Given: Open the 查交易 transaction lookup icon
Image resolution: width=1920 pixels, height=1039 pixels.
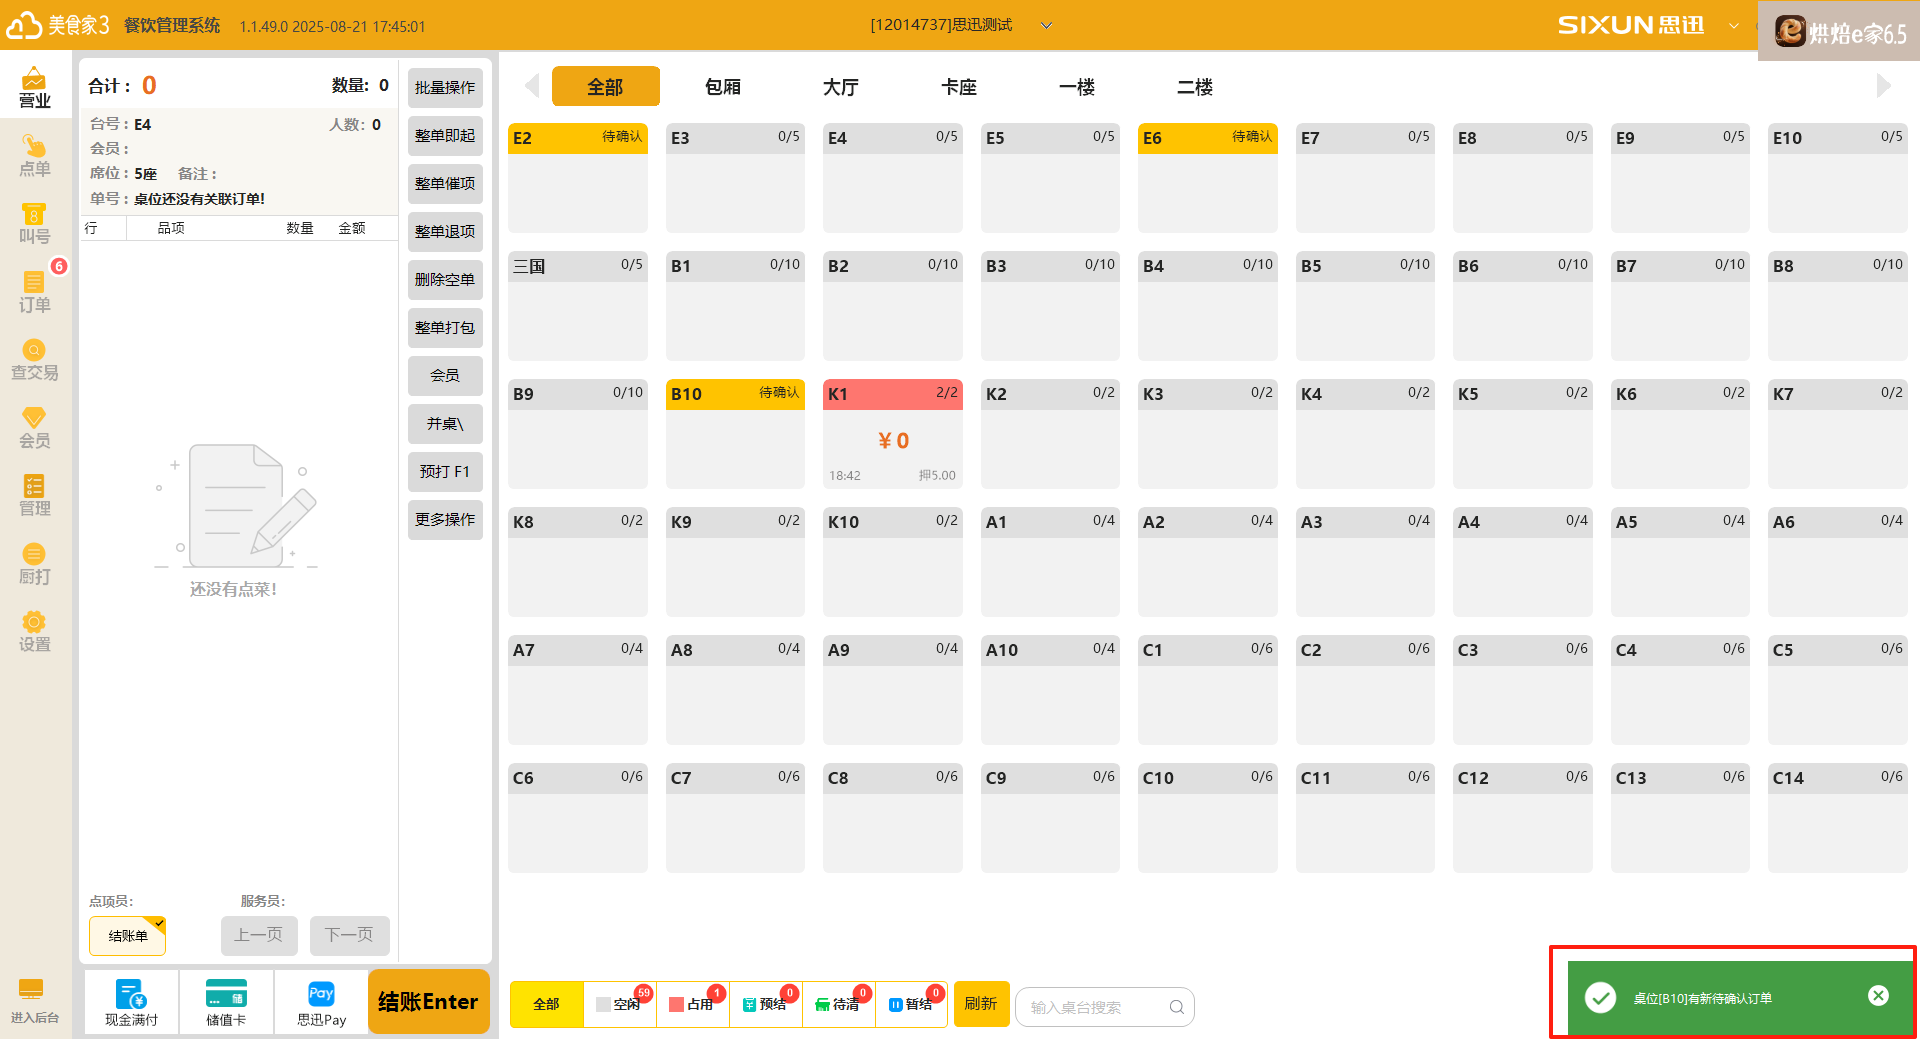Looking at the screenshot, I should (34, 359).
